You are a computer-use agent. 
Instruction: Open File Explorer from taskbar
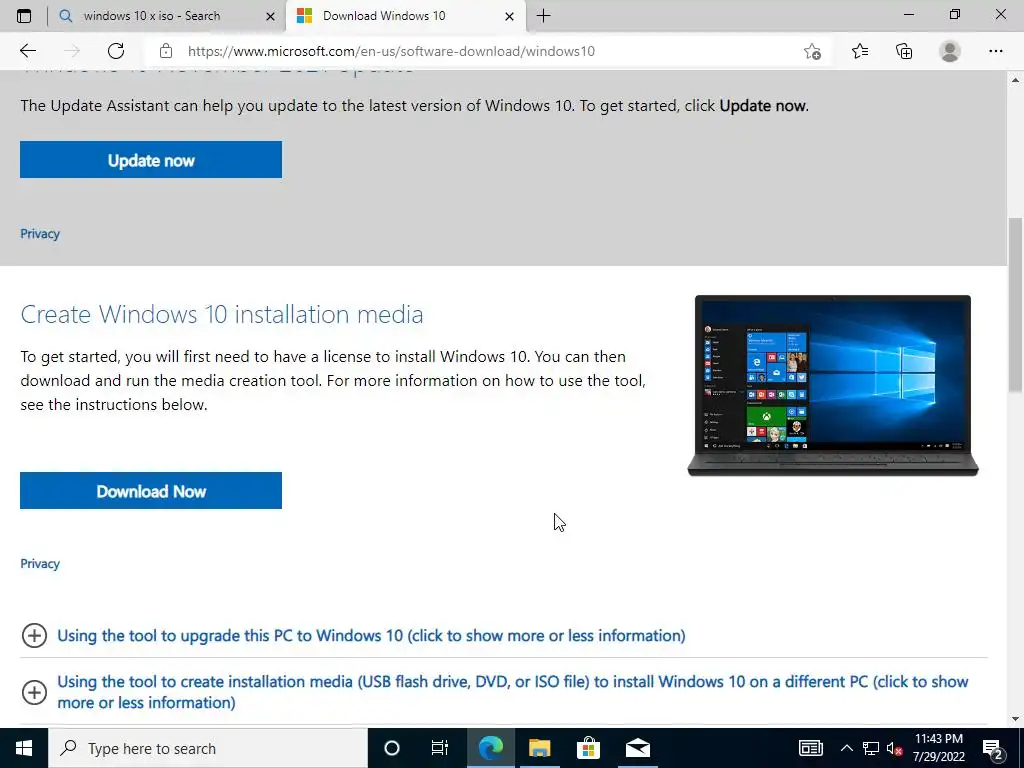(539, 748)
